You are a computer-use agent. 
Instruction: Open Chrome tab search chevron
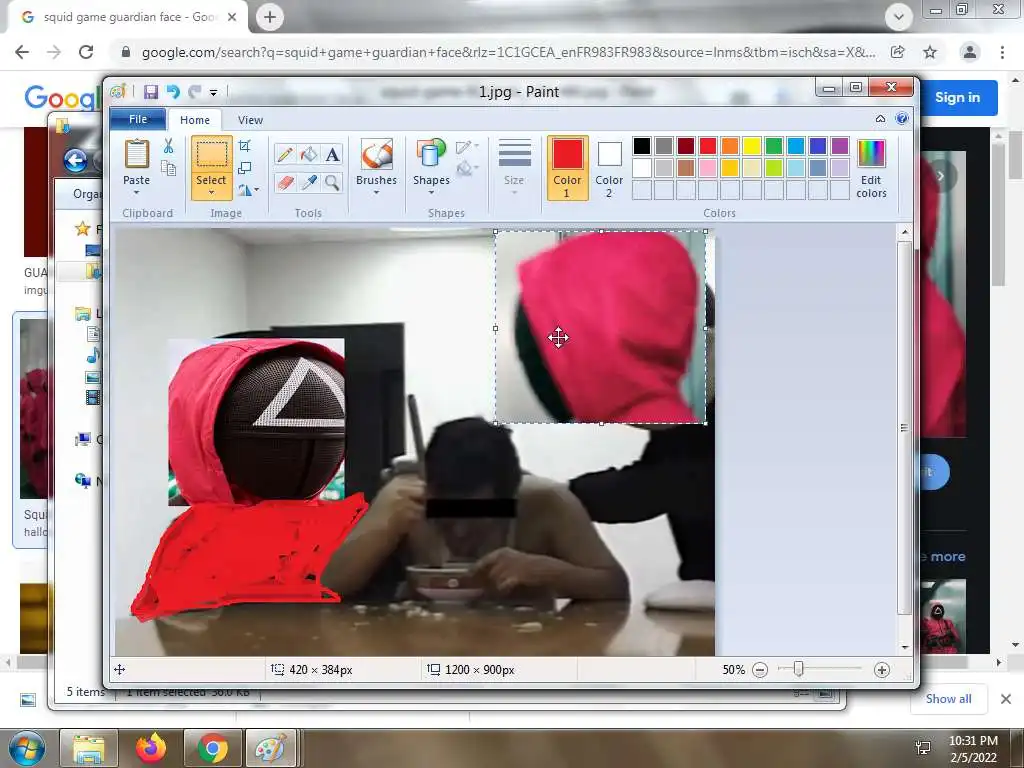pos(899,17)
